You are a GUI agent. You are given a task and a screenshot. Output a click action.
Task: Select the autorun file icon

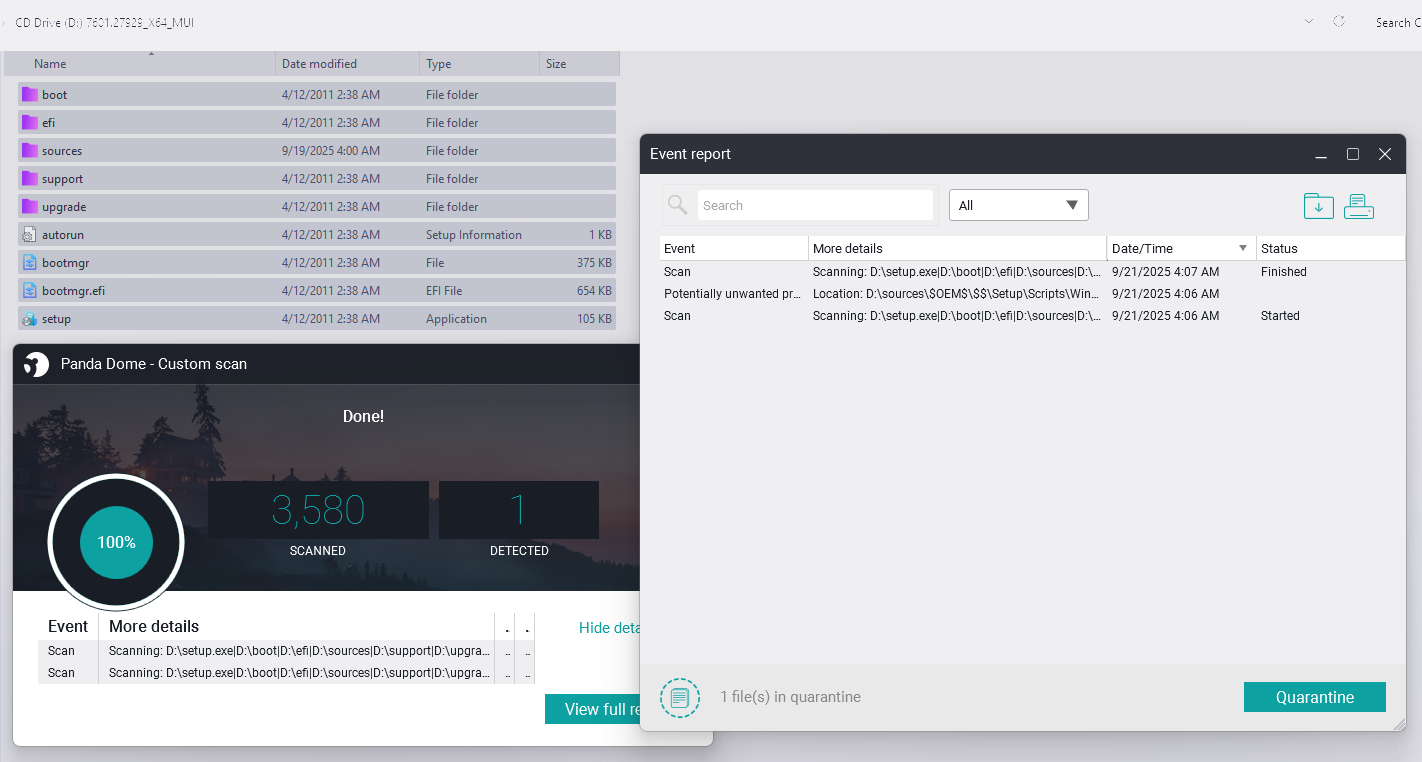pyautogui.click(x=29, y=235)
